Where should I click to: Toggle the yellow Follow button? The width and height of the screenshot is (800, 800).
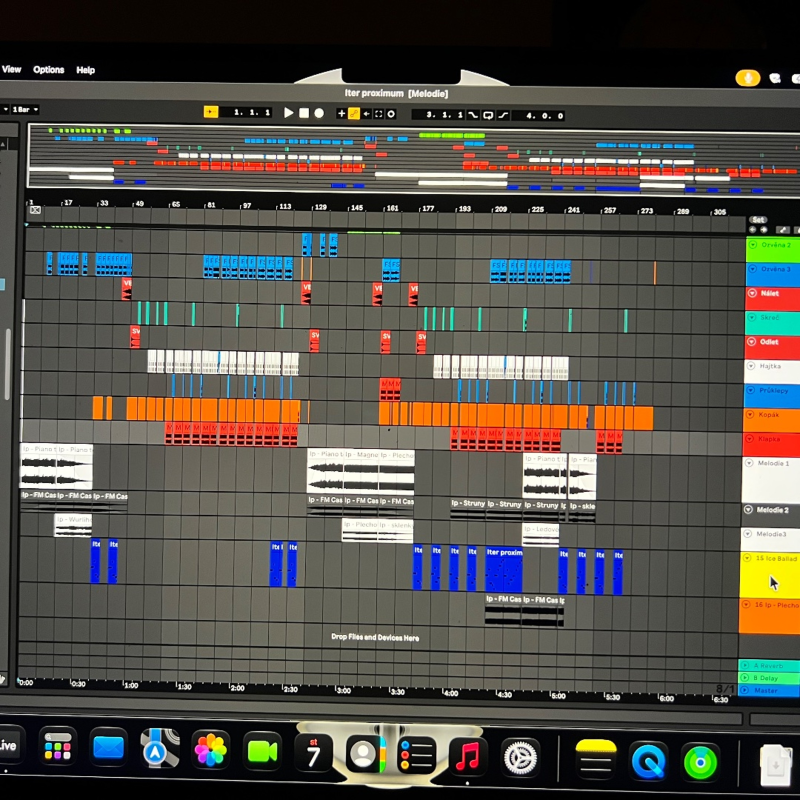point(211,112)
